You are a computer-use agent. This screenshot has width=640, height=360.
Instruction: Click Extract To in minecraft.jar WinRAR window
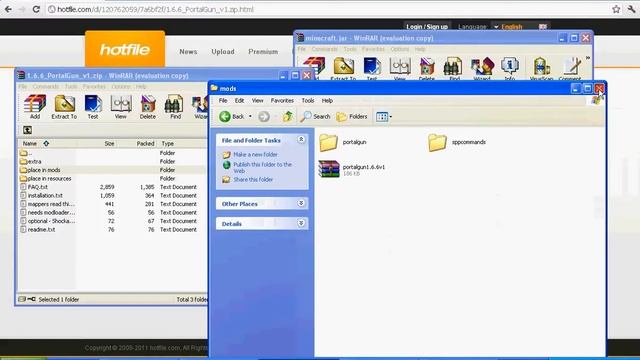(x=343, y=68)
